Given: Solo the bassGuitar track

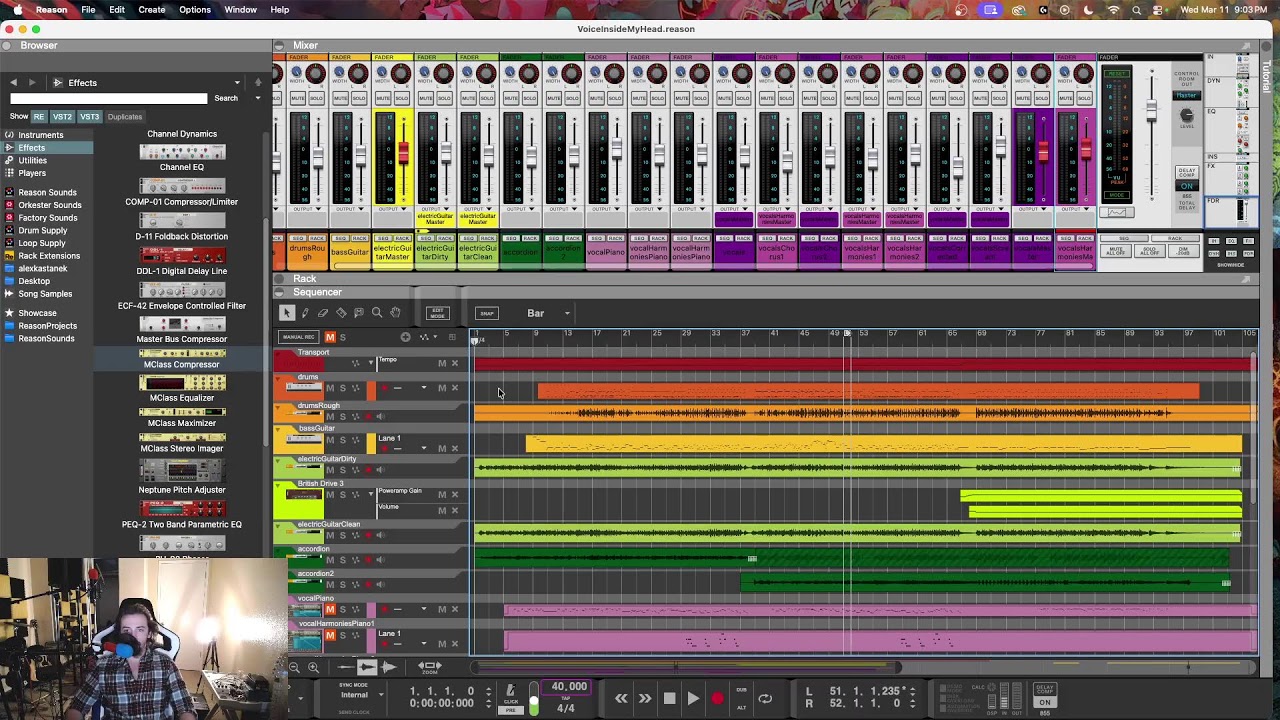Looking at the screenshot, I should pos(342,440).
